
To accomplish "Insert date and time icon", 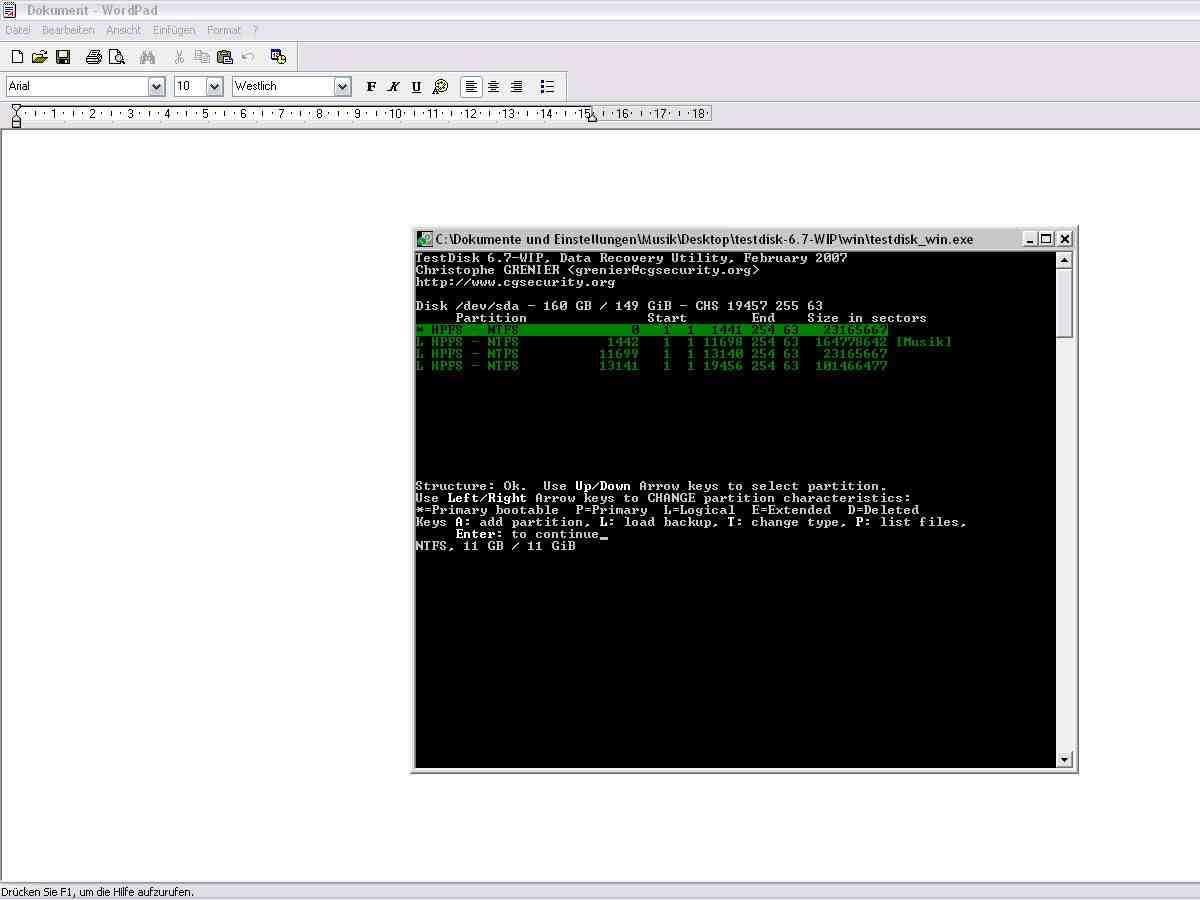I will (x=278, y=57).
